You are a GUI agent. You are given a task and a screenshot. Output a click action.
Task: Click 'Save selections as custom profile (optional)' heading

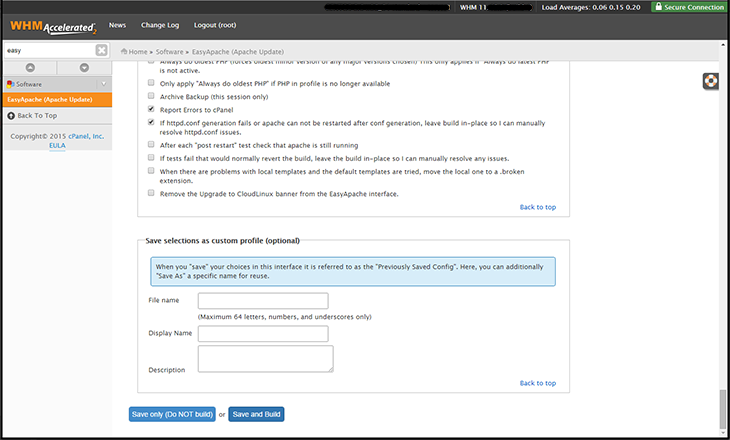223,241
